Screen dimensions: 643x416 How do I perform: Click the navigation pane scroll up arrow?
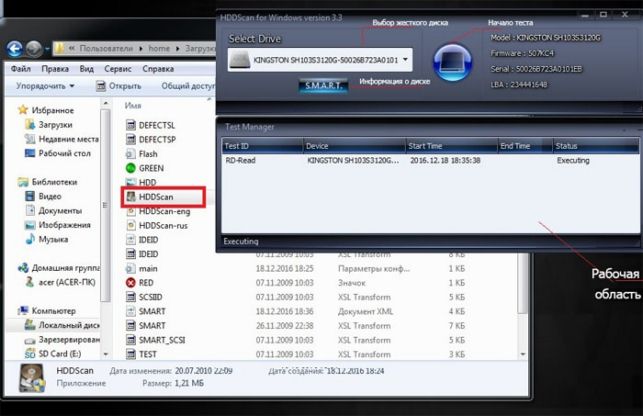[106, 103]
